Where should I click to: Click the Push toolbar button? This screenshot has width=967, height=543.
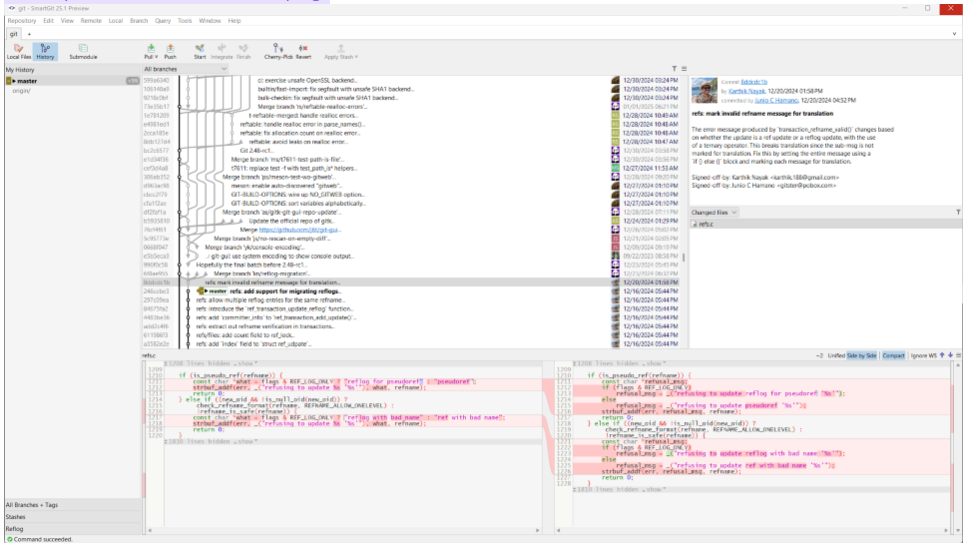pos(170,51)
